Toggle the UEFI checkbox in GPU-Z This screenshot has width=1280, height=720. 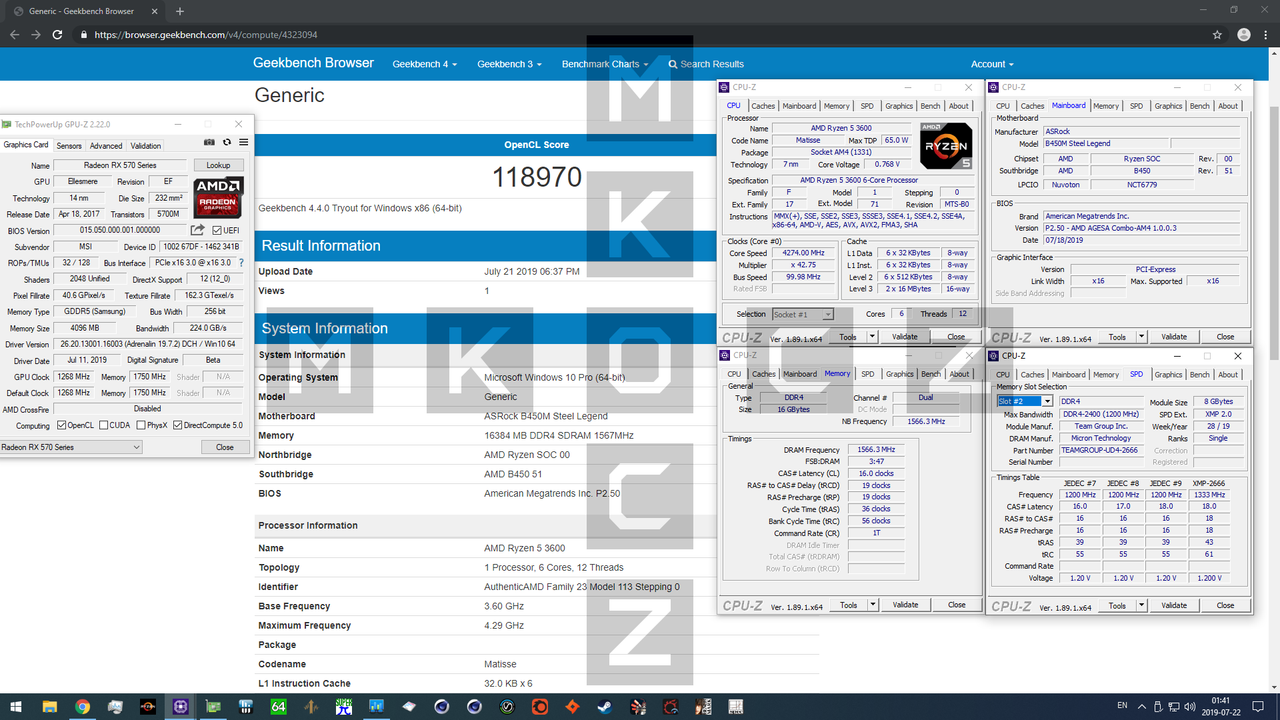pyautogui.click(x=218, y=230)
